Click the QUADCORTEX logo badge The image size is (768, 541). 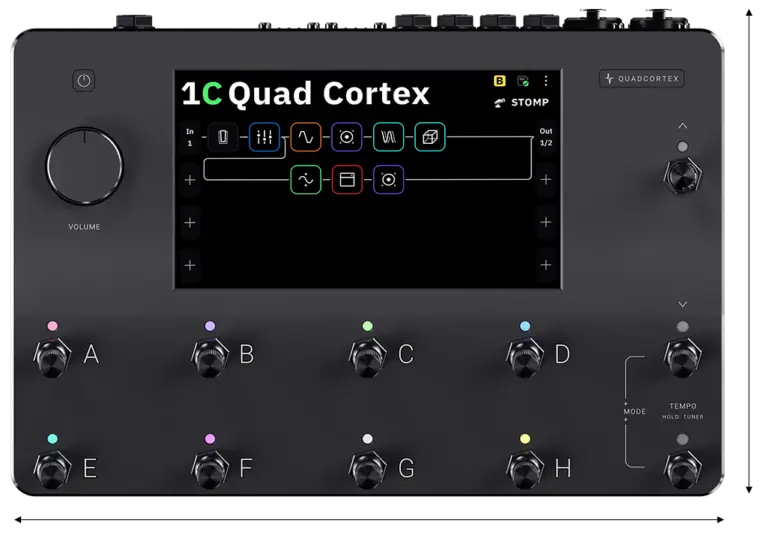[x=642, y=78]
